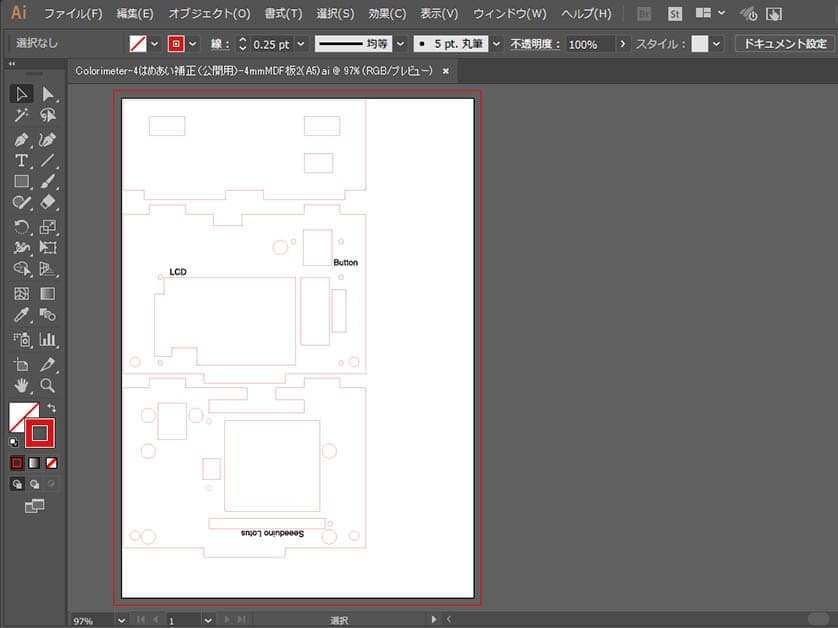Activate the Eyedropper tool

21,316
